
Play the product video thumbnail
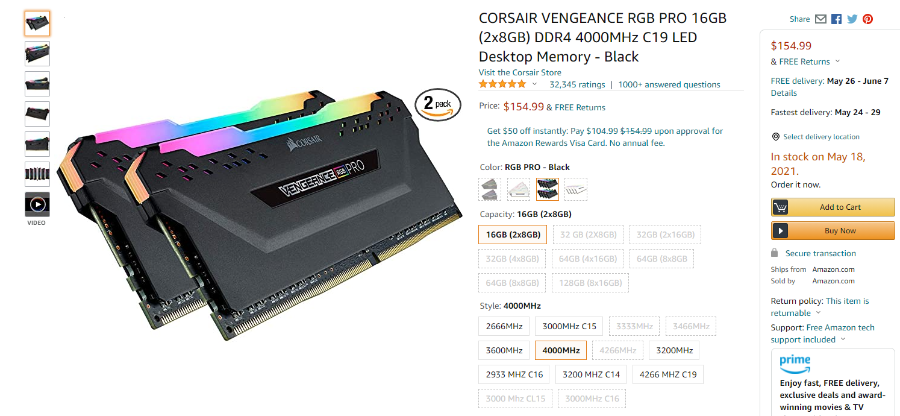pos(37,204)
